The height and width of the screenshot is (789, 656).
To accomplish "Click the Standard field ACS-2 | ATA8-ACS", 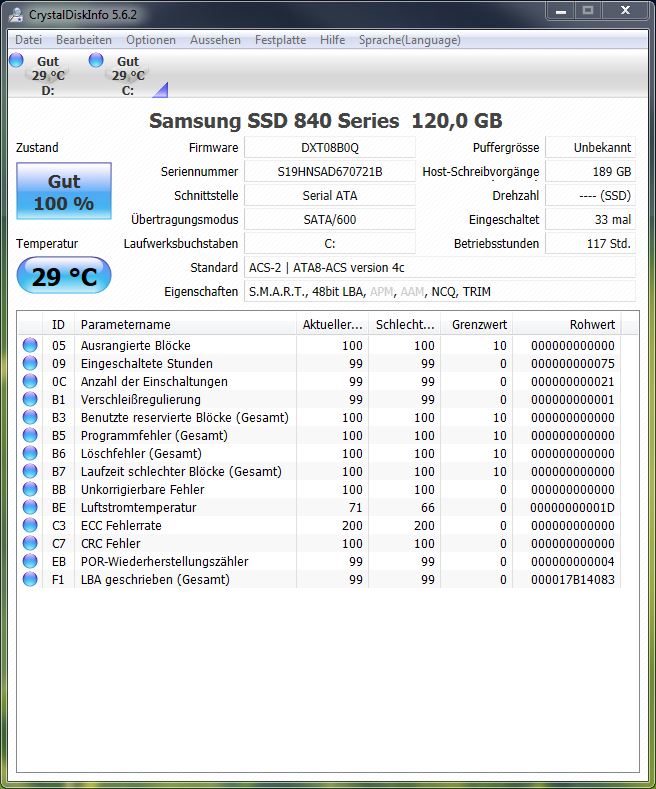I will (x=440, y=268).
